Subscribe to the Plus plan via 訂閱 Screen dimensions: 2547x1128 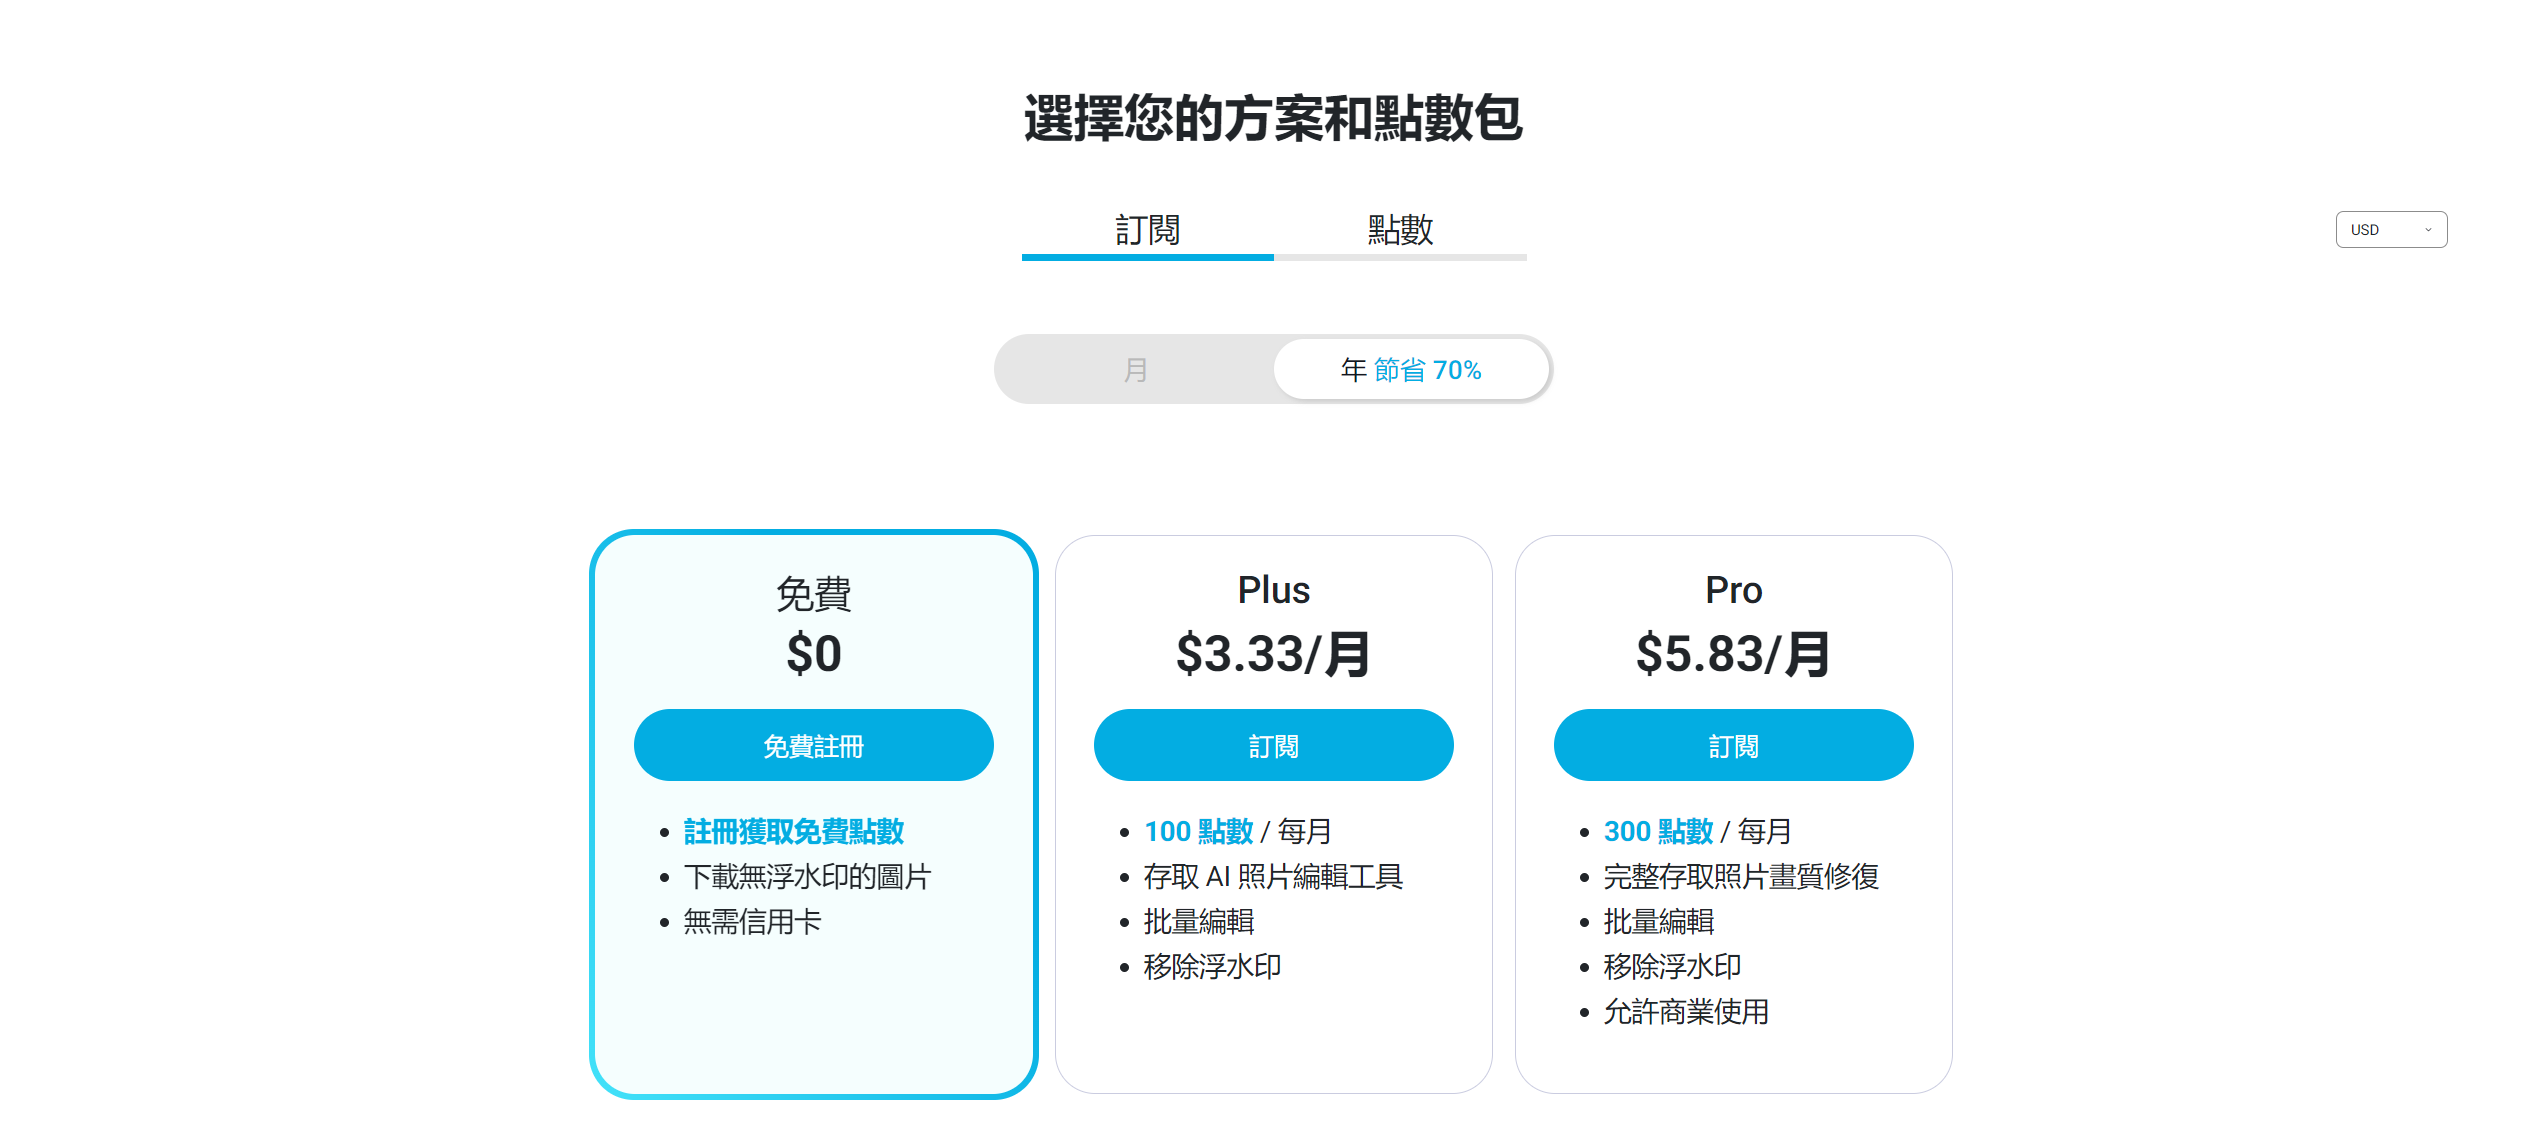click(1273, 746)
